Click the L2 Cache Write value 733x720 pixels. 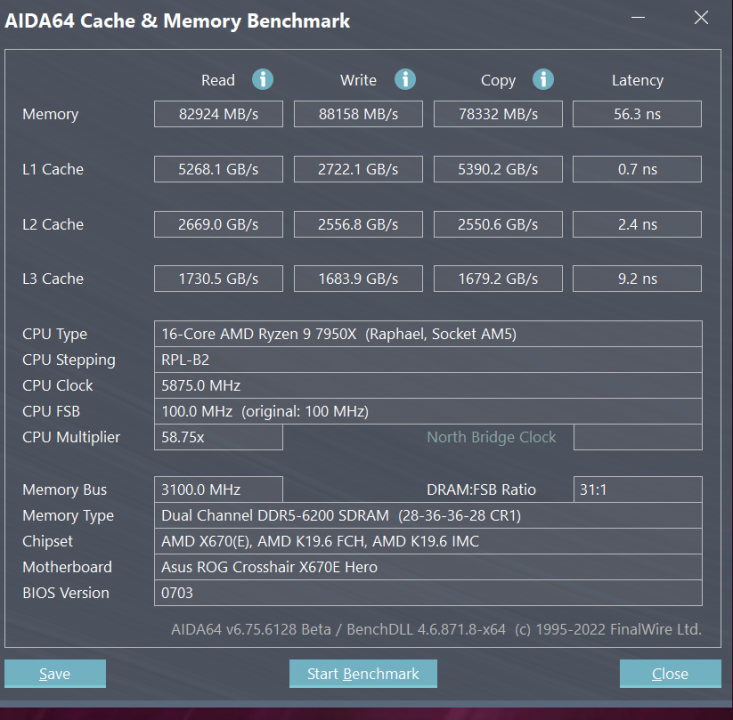tap(358, 224)
